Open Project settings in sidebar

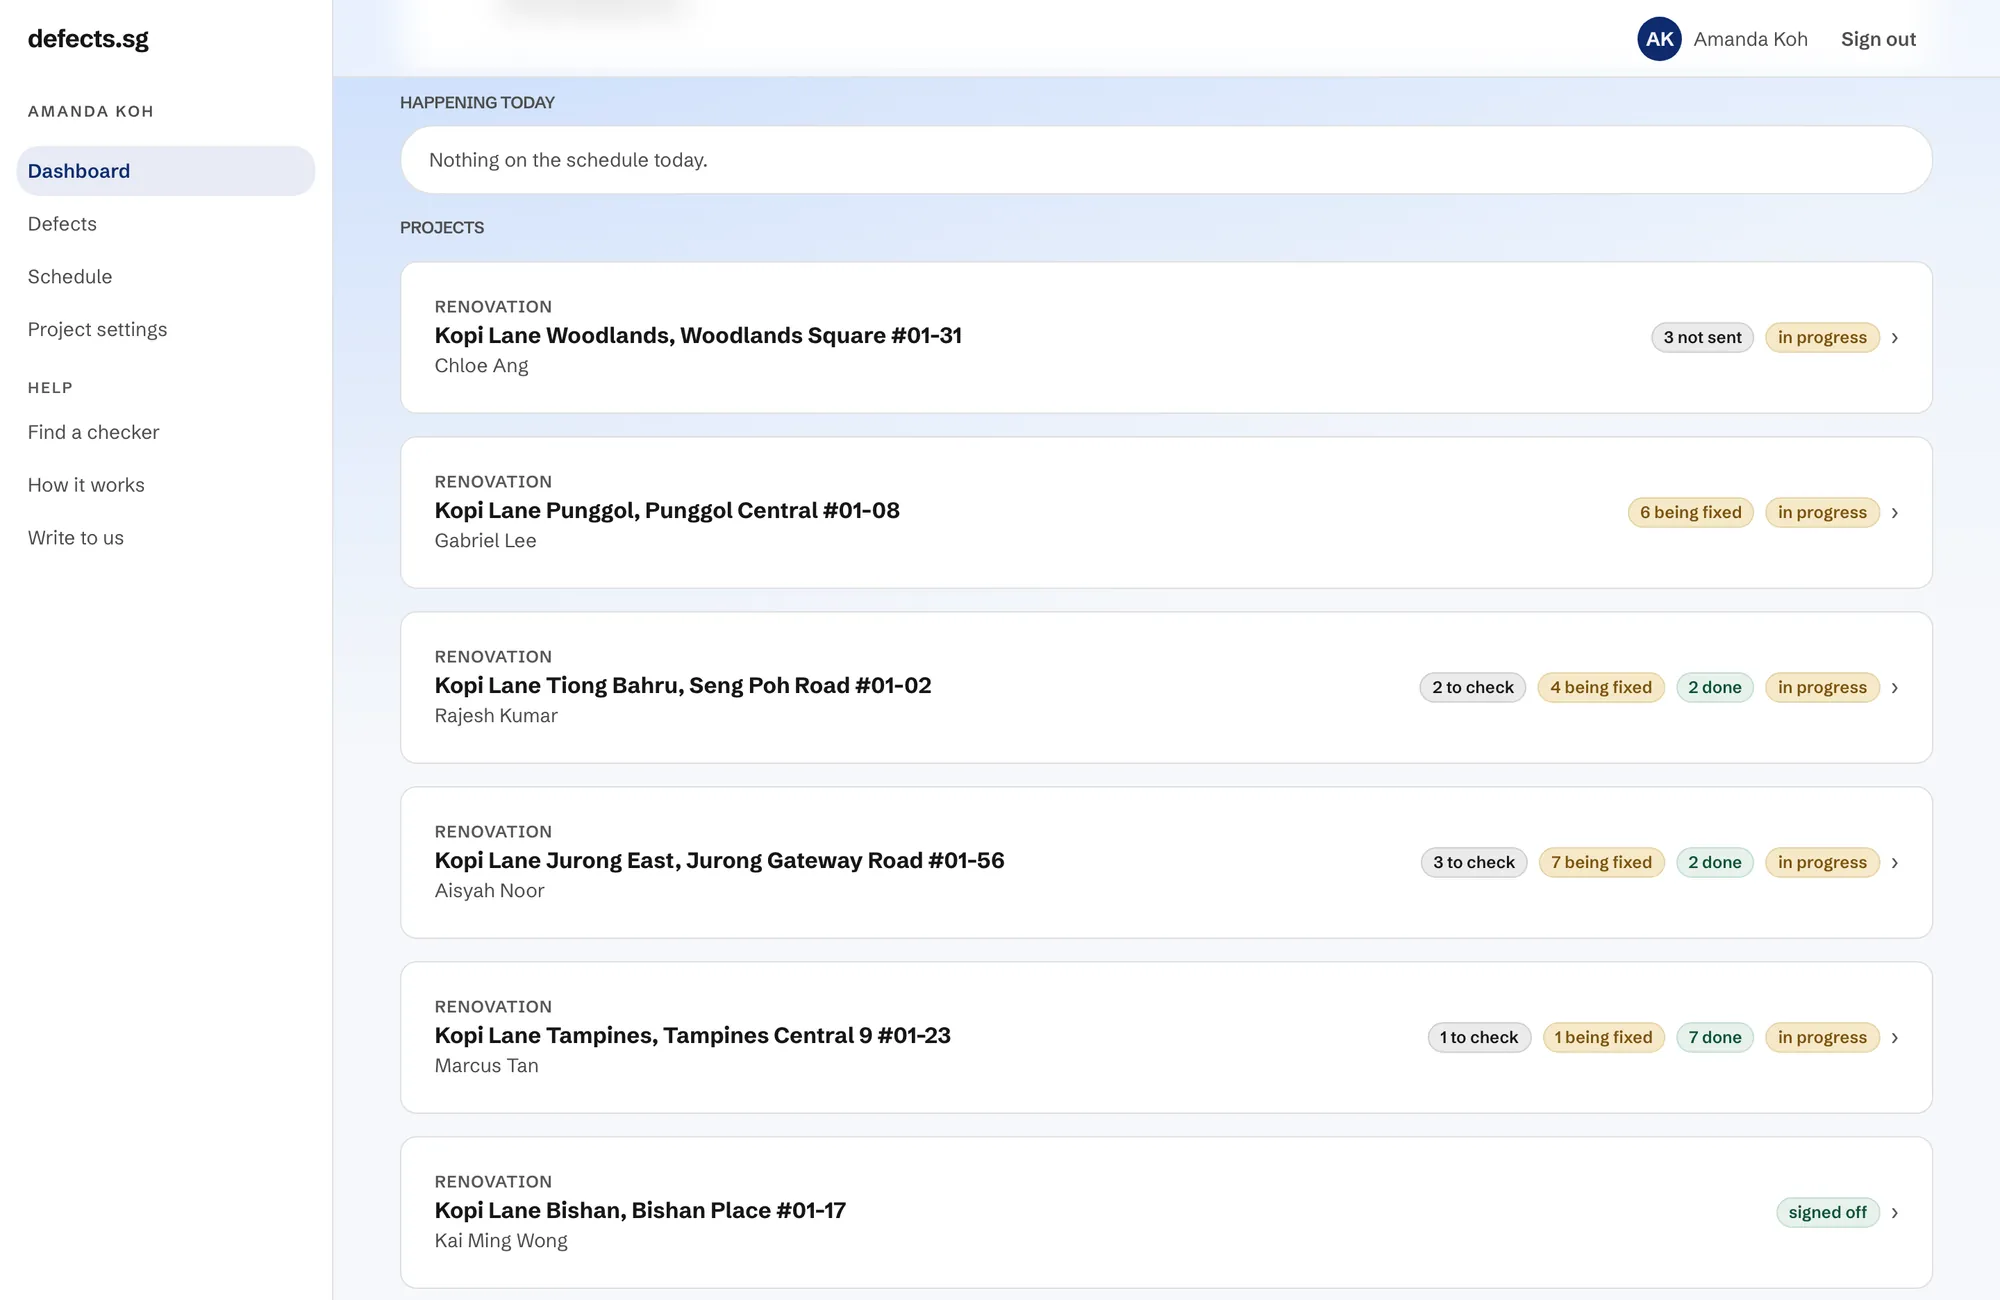(97, 330)
